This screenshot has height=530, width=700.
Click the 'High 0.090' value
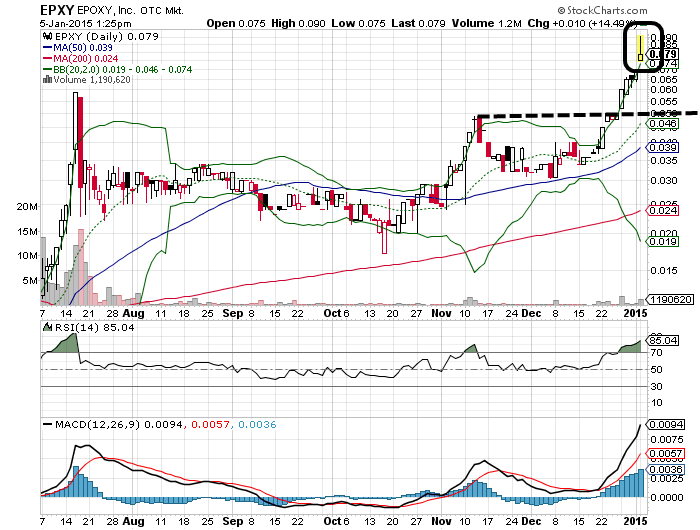point(298,23)
